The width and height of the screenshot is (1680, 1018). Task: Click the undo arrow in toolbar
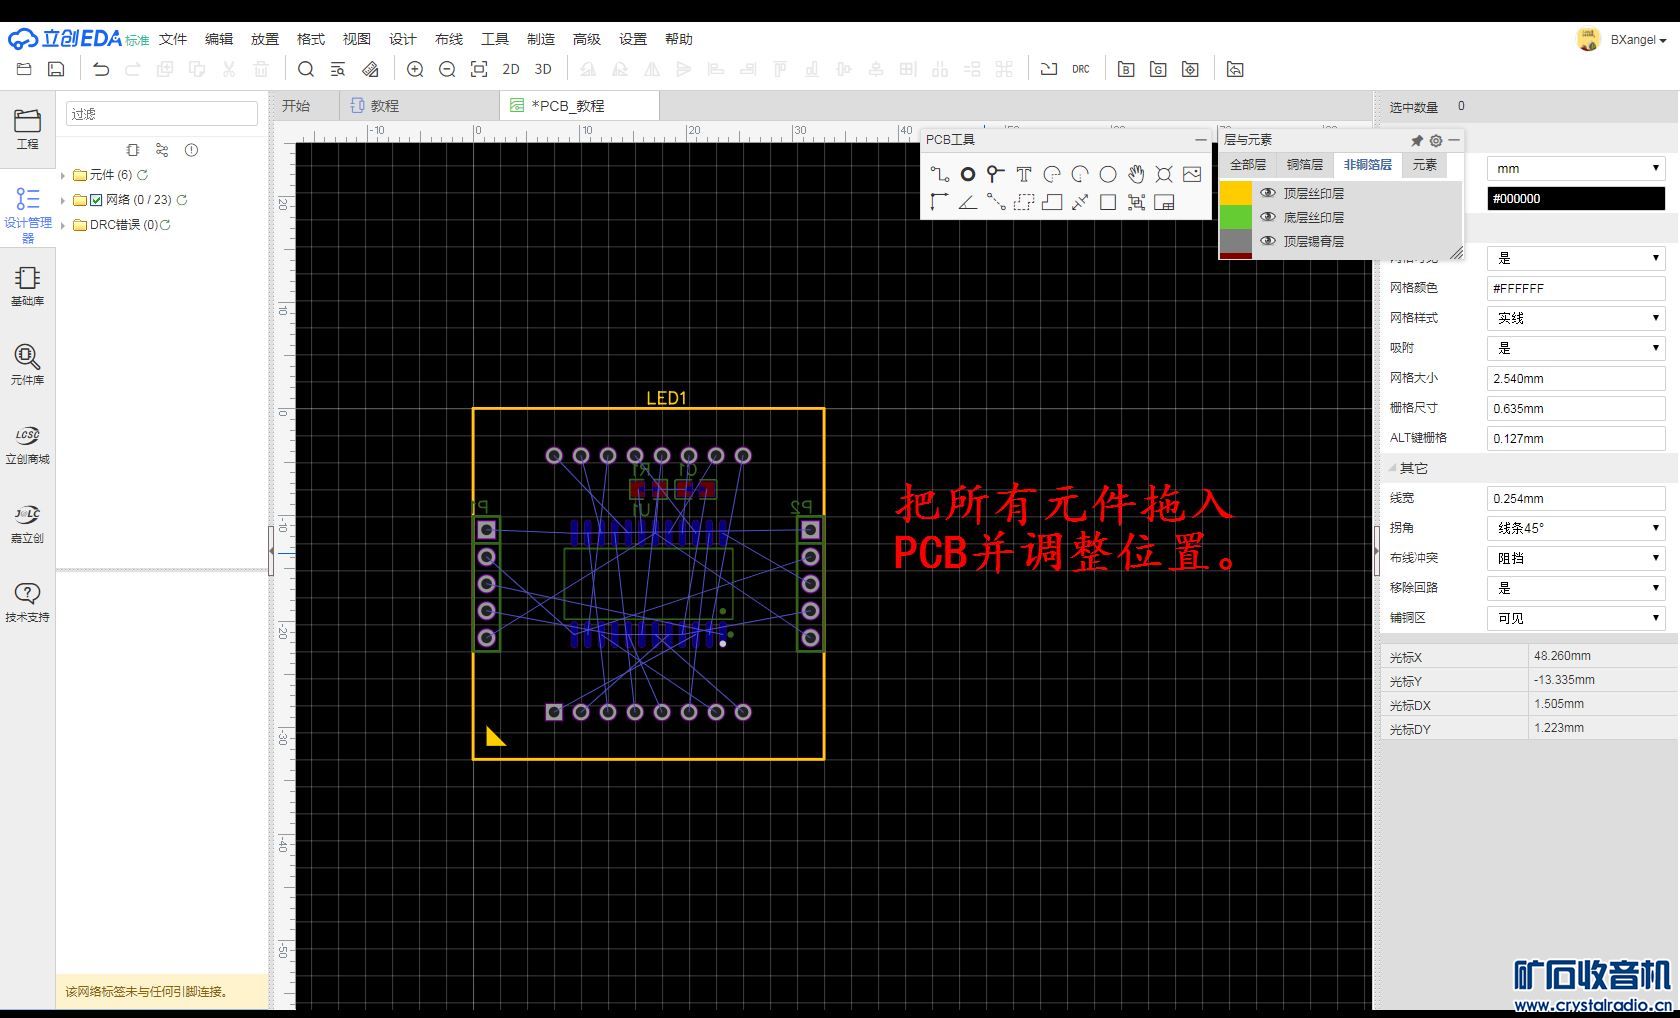[x=101, y=69]
